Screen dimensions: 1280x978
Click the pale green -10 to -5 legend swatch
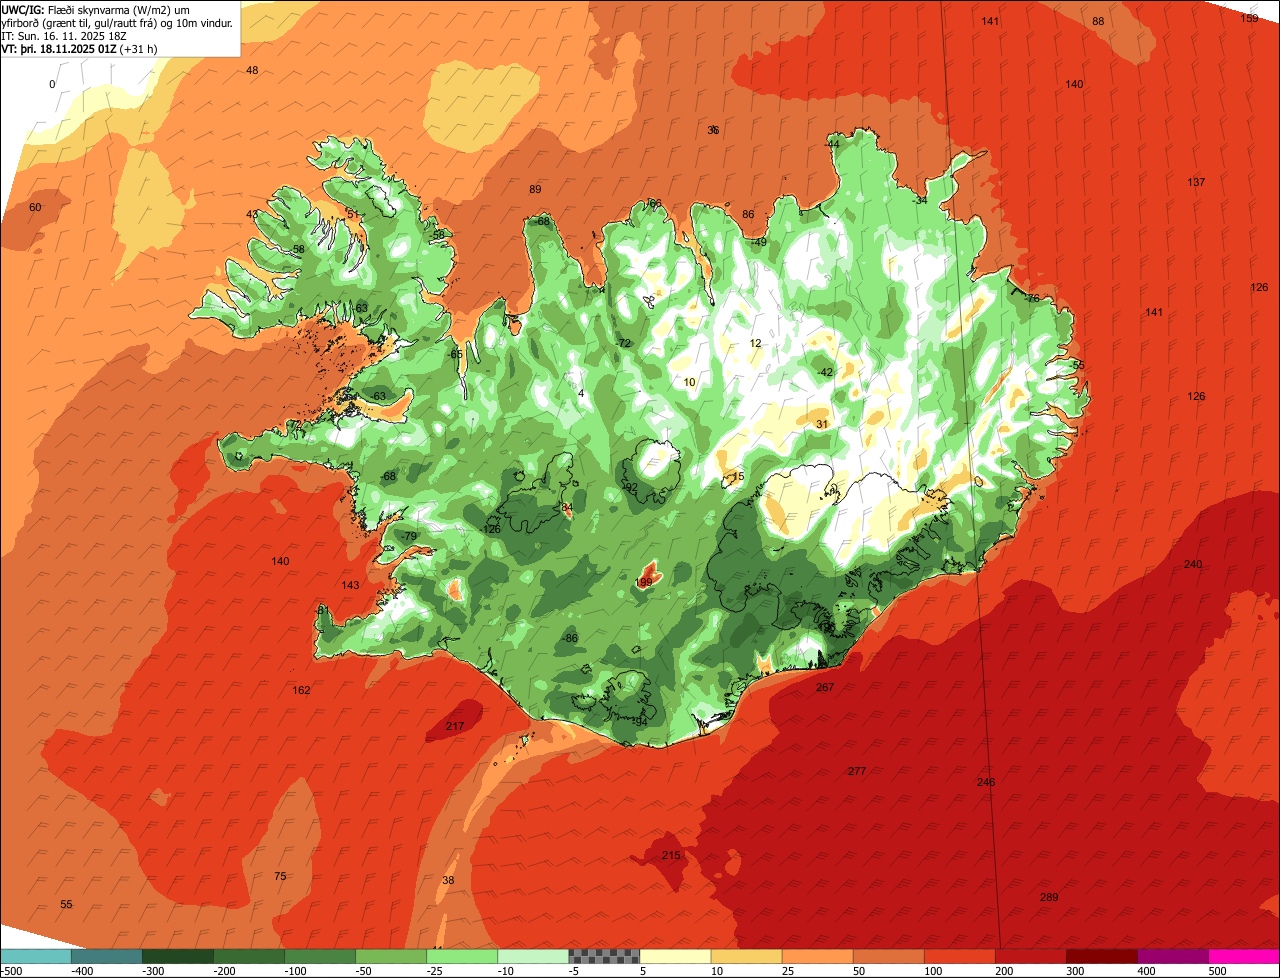click(x=533, y=956)
